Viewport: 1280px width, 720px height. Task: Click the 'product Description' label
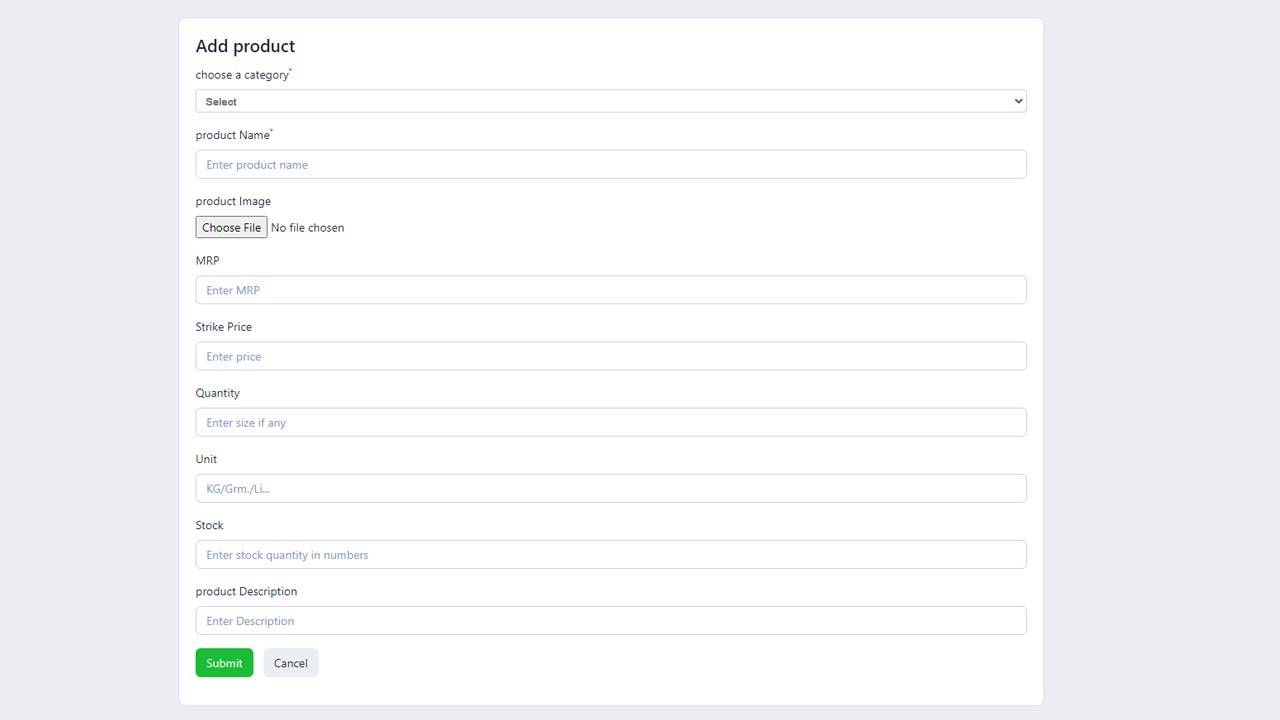[x=246, y=591]
